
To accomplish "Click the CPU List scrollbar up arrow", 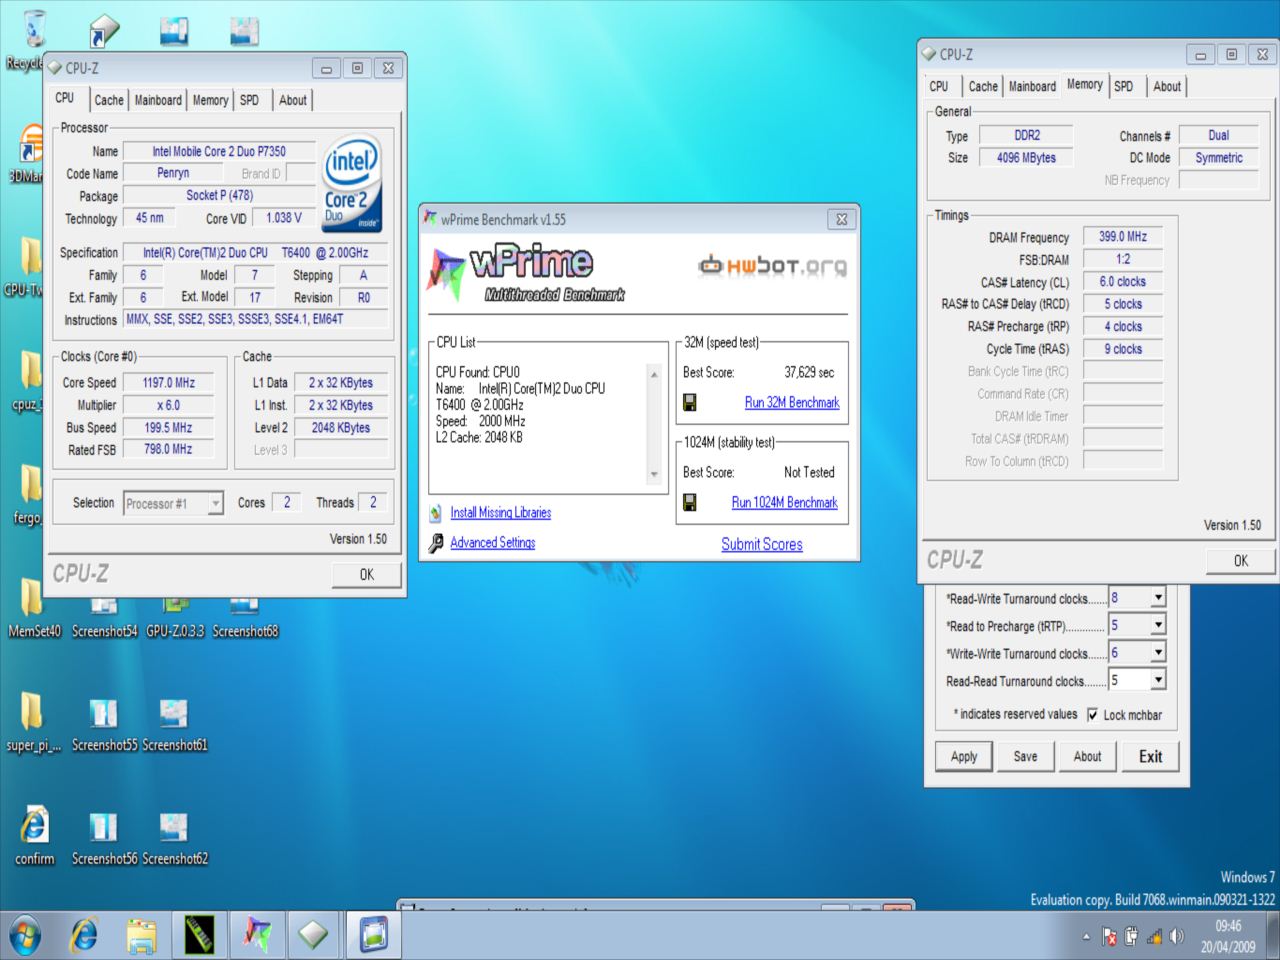I will (x=655, y=374).
